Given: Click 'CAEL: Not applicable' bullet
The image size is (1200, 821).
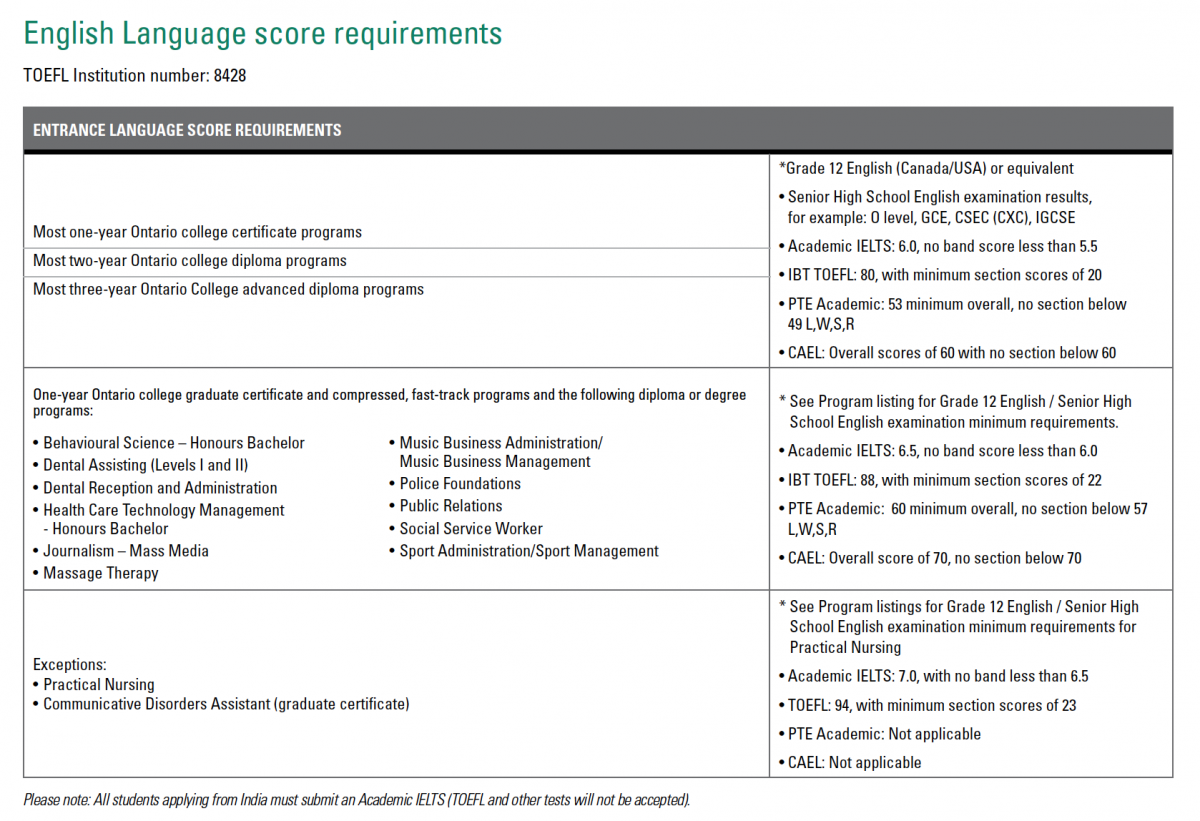Looking at the screenshot, I should [x=850, y=762].
